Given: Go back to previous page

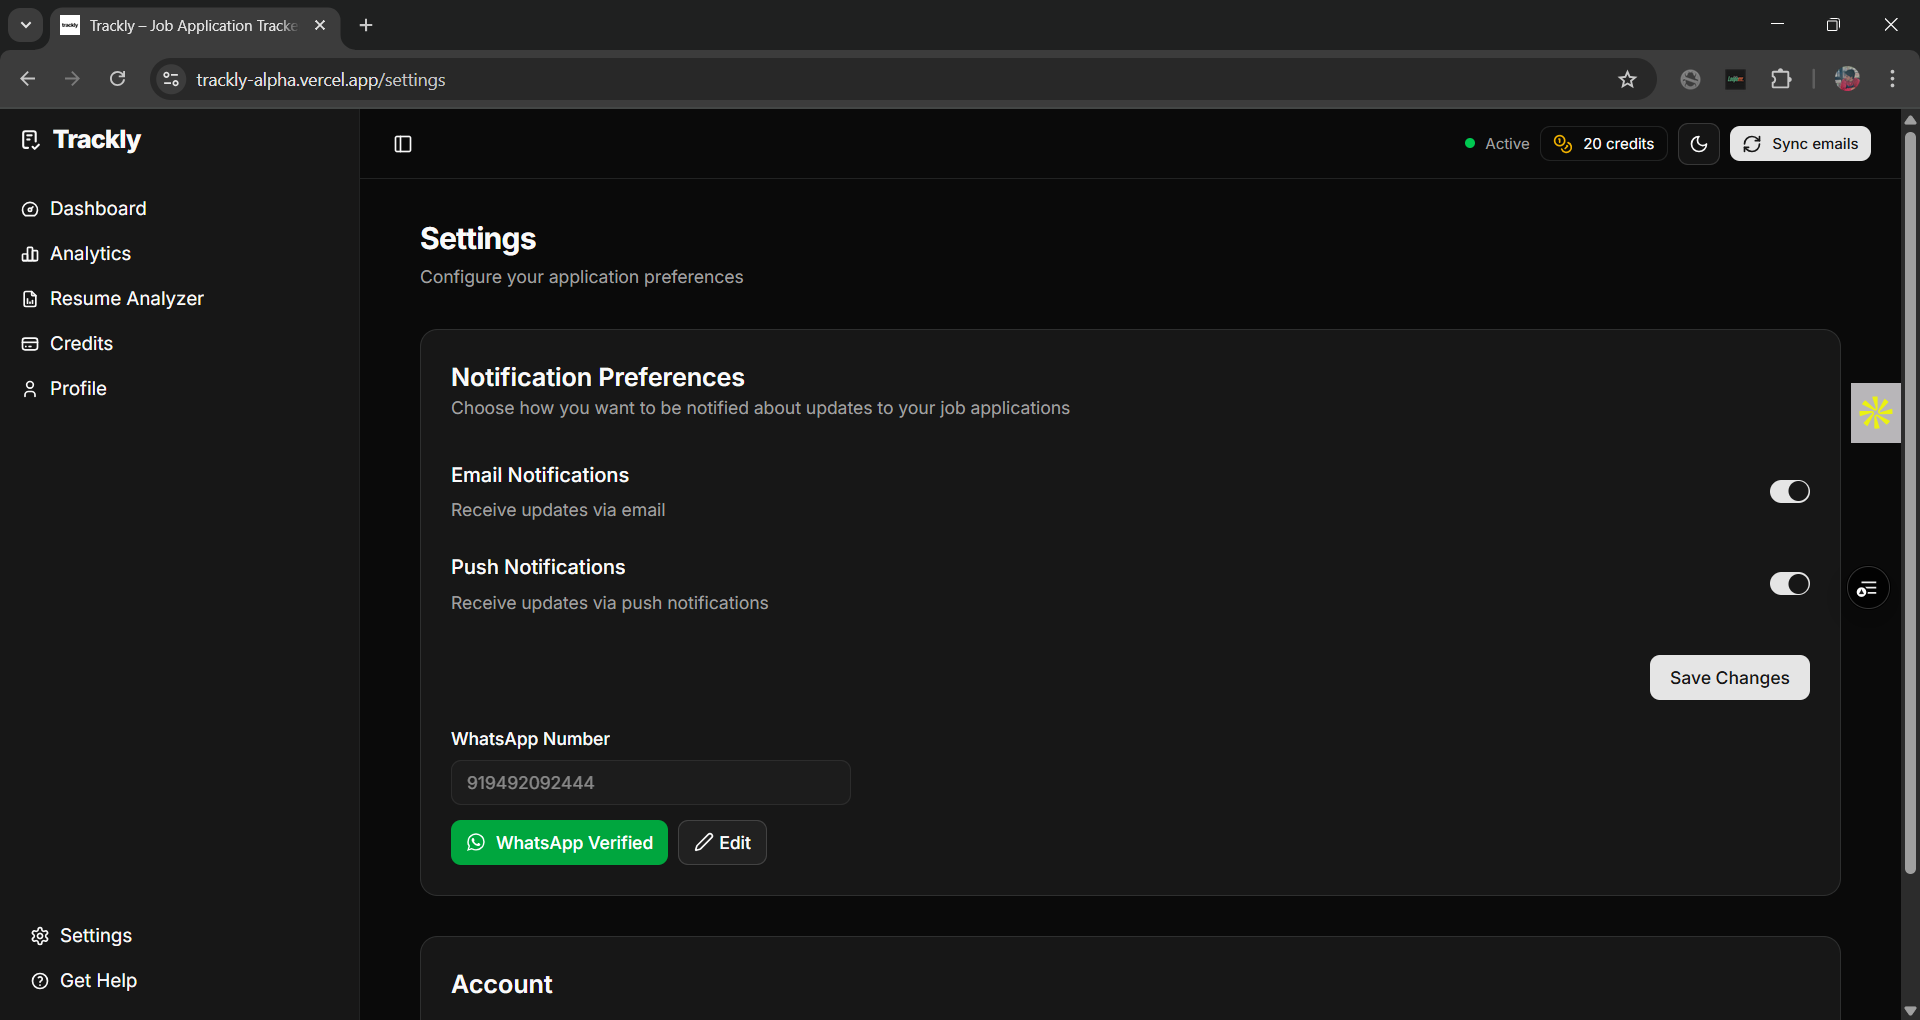Looking at the screenshot, I should [x=28, y=79].
